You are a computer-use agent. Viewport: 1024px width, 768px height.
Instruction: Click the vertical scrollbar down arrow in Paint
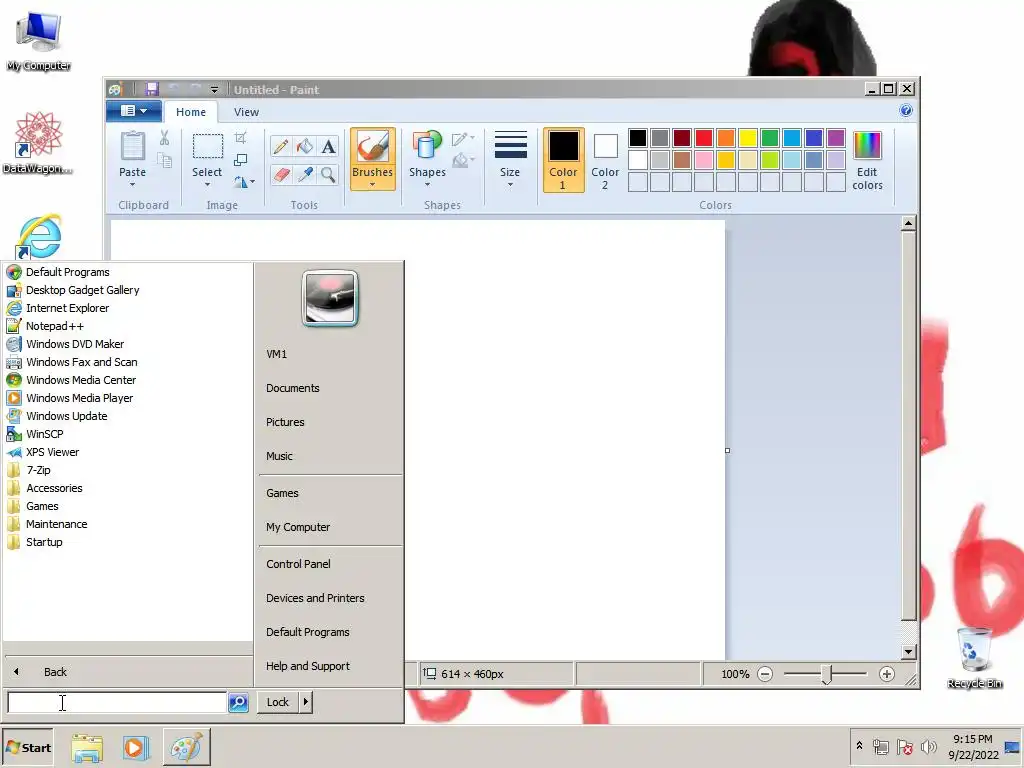[908, 652]
